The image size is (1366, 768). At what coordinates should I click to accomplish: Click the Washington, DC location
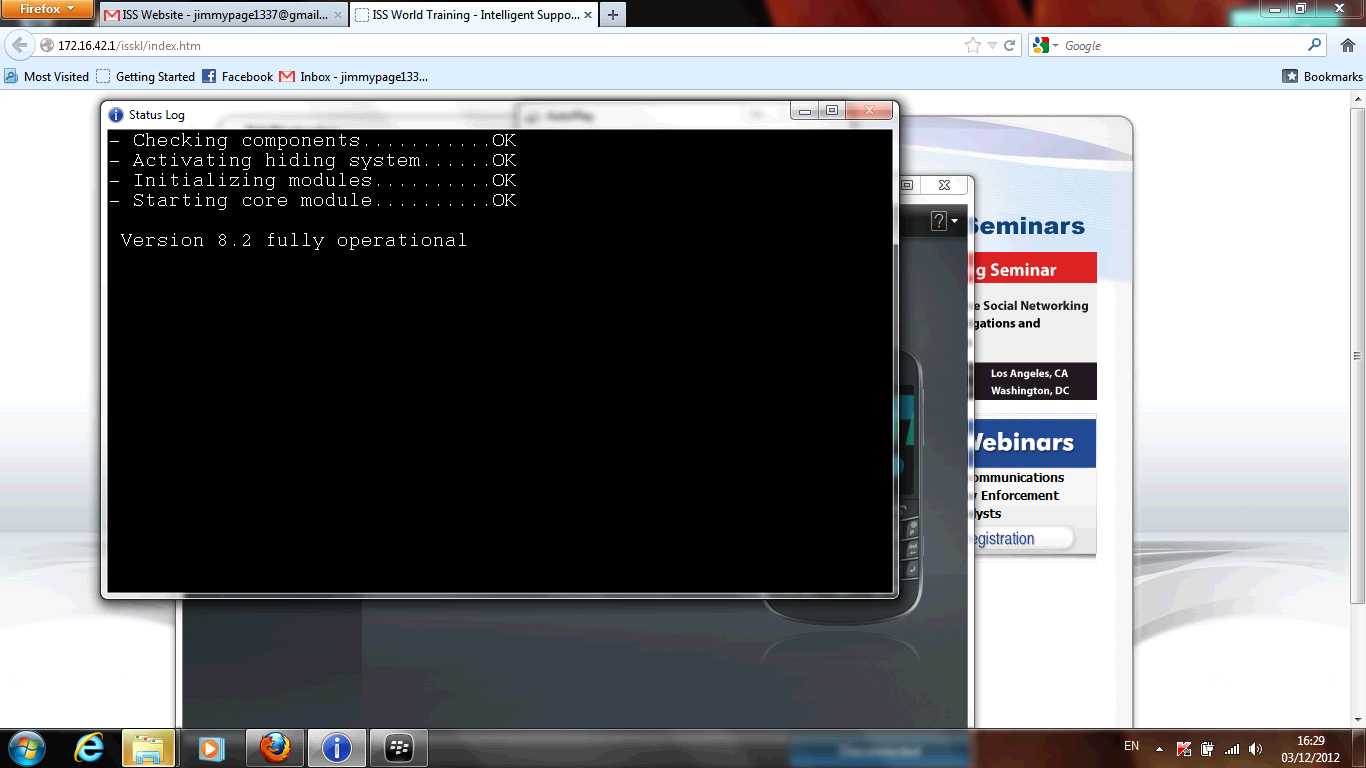[x=1029, y=391]
